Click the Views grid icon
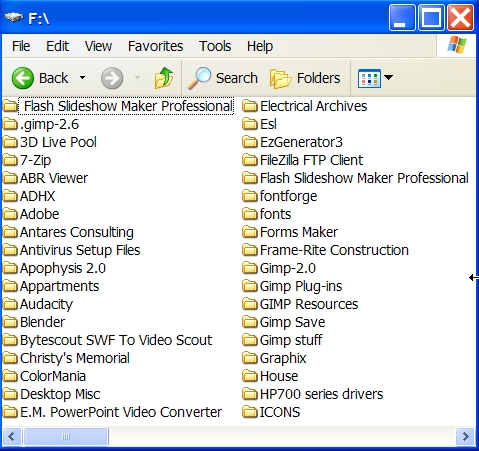The width and height of the screenshot is (479, 451). (369, 78)
